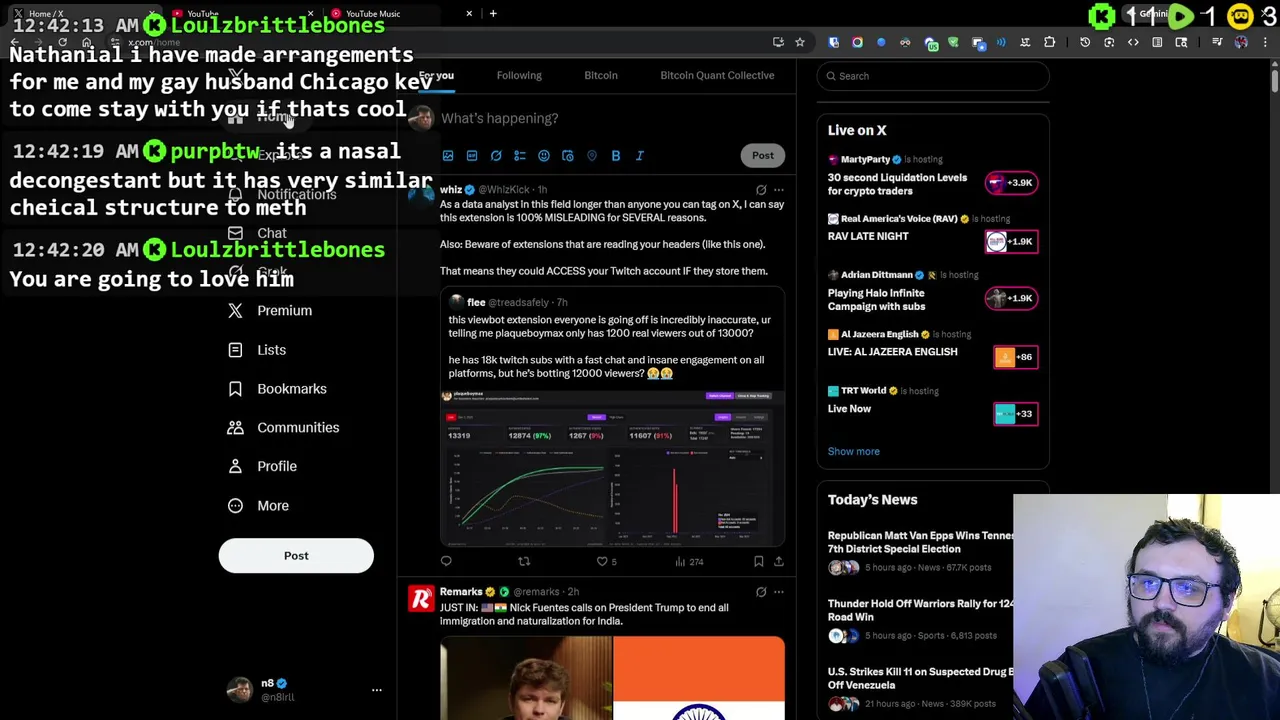Open Thunder Hold Off Warriors news story

point(922,619)
